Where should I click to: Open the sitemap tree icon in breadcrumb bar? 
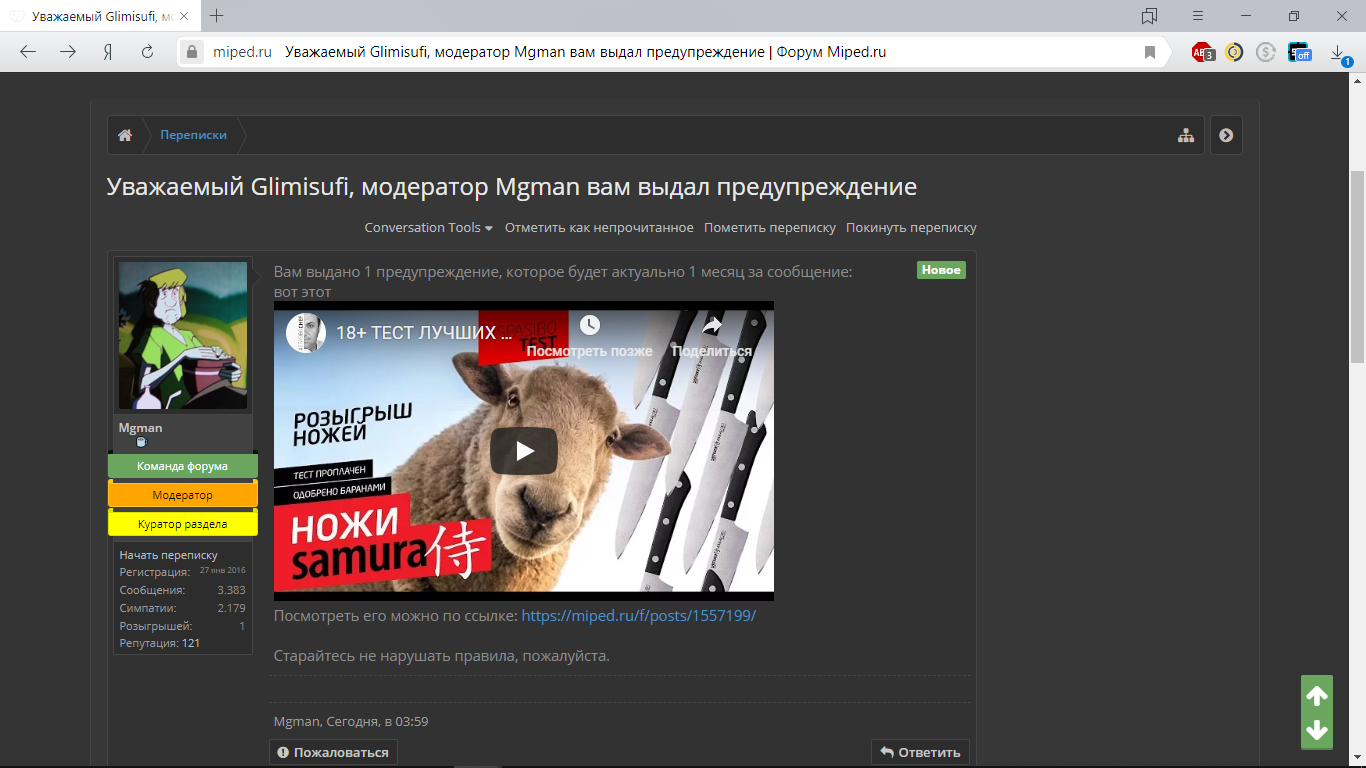tap(1186, 136)
